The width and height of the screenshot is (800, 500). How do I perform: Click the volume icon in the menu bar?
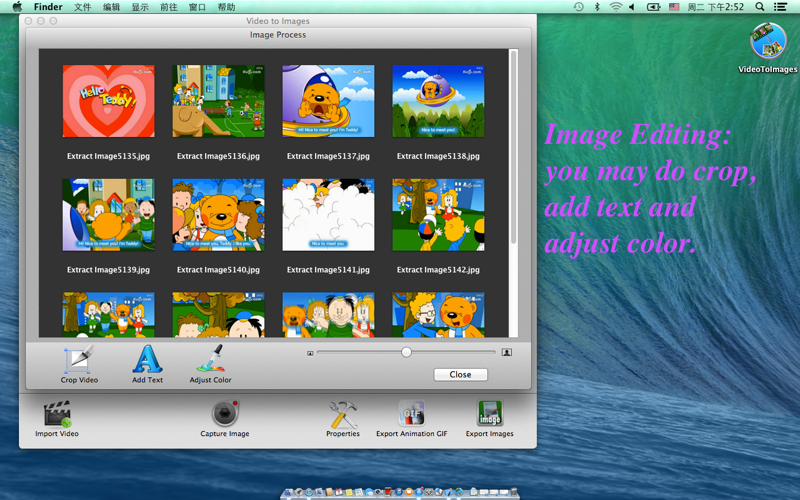pyautogui.click(x=632, y=7)
